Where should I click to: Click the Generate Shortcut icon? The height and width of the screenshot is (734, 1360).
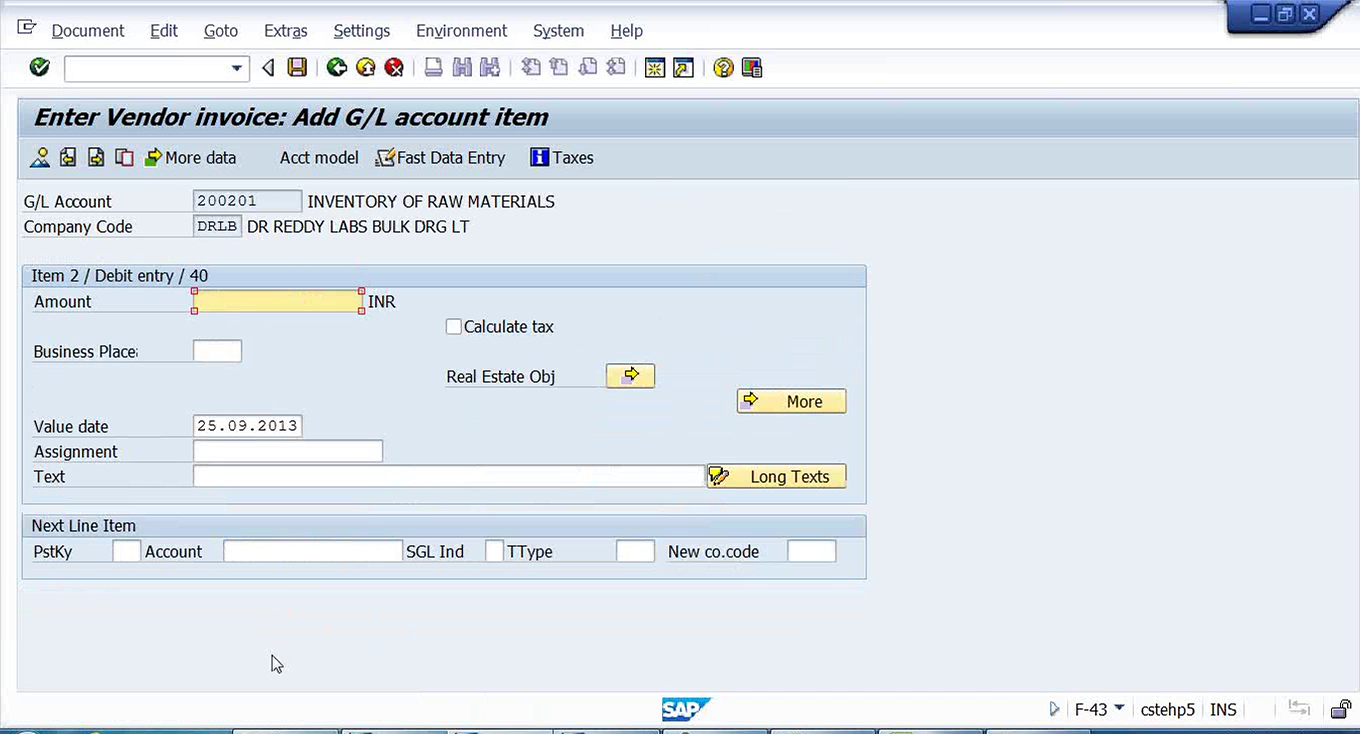[x=683, y=67]
